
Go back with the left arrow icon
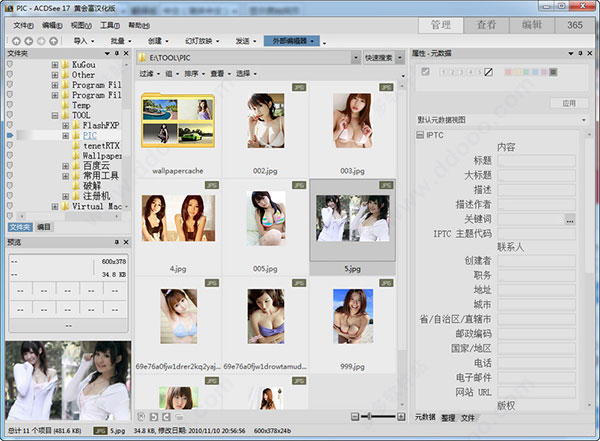pos(29,41)
